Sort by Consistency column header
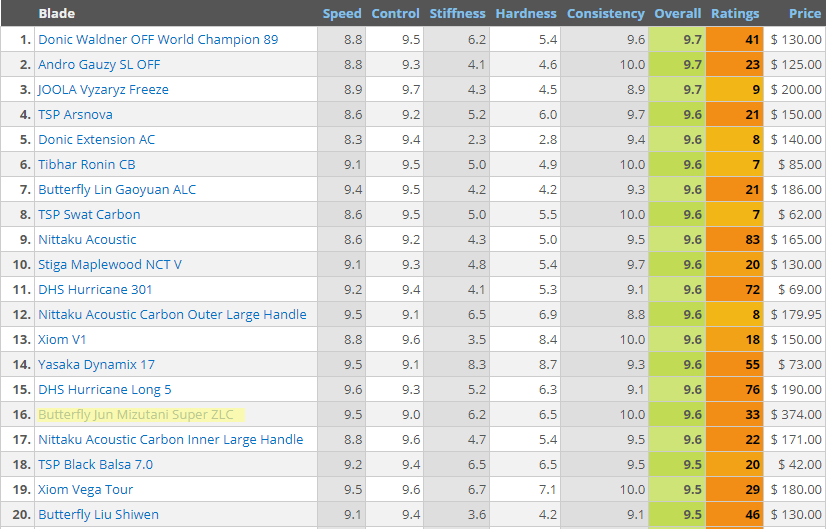826x529 pixels. click(x=605, y=14)
